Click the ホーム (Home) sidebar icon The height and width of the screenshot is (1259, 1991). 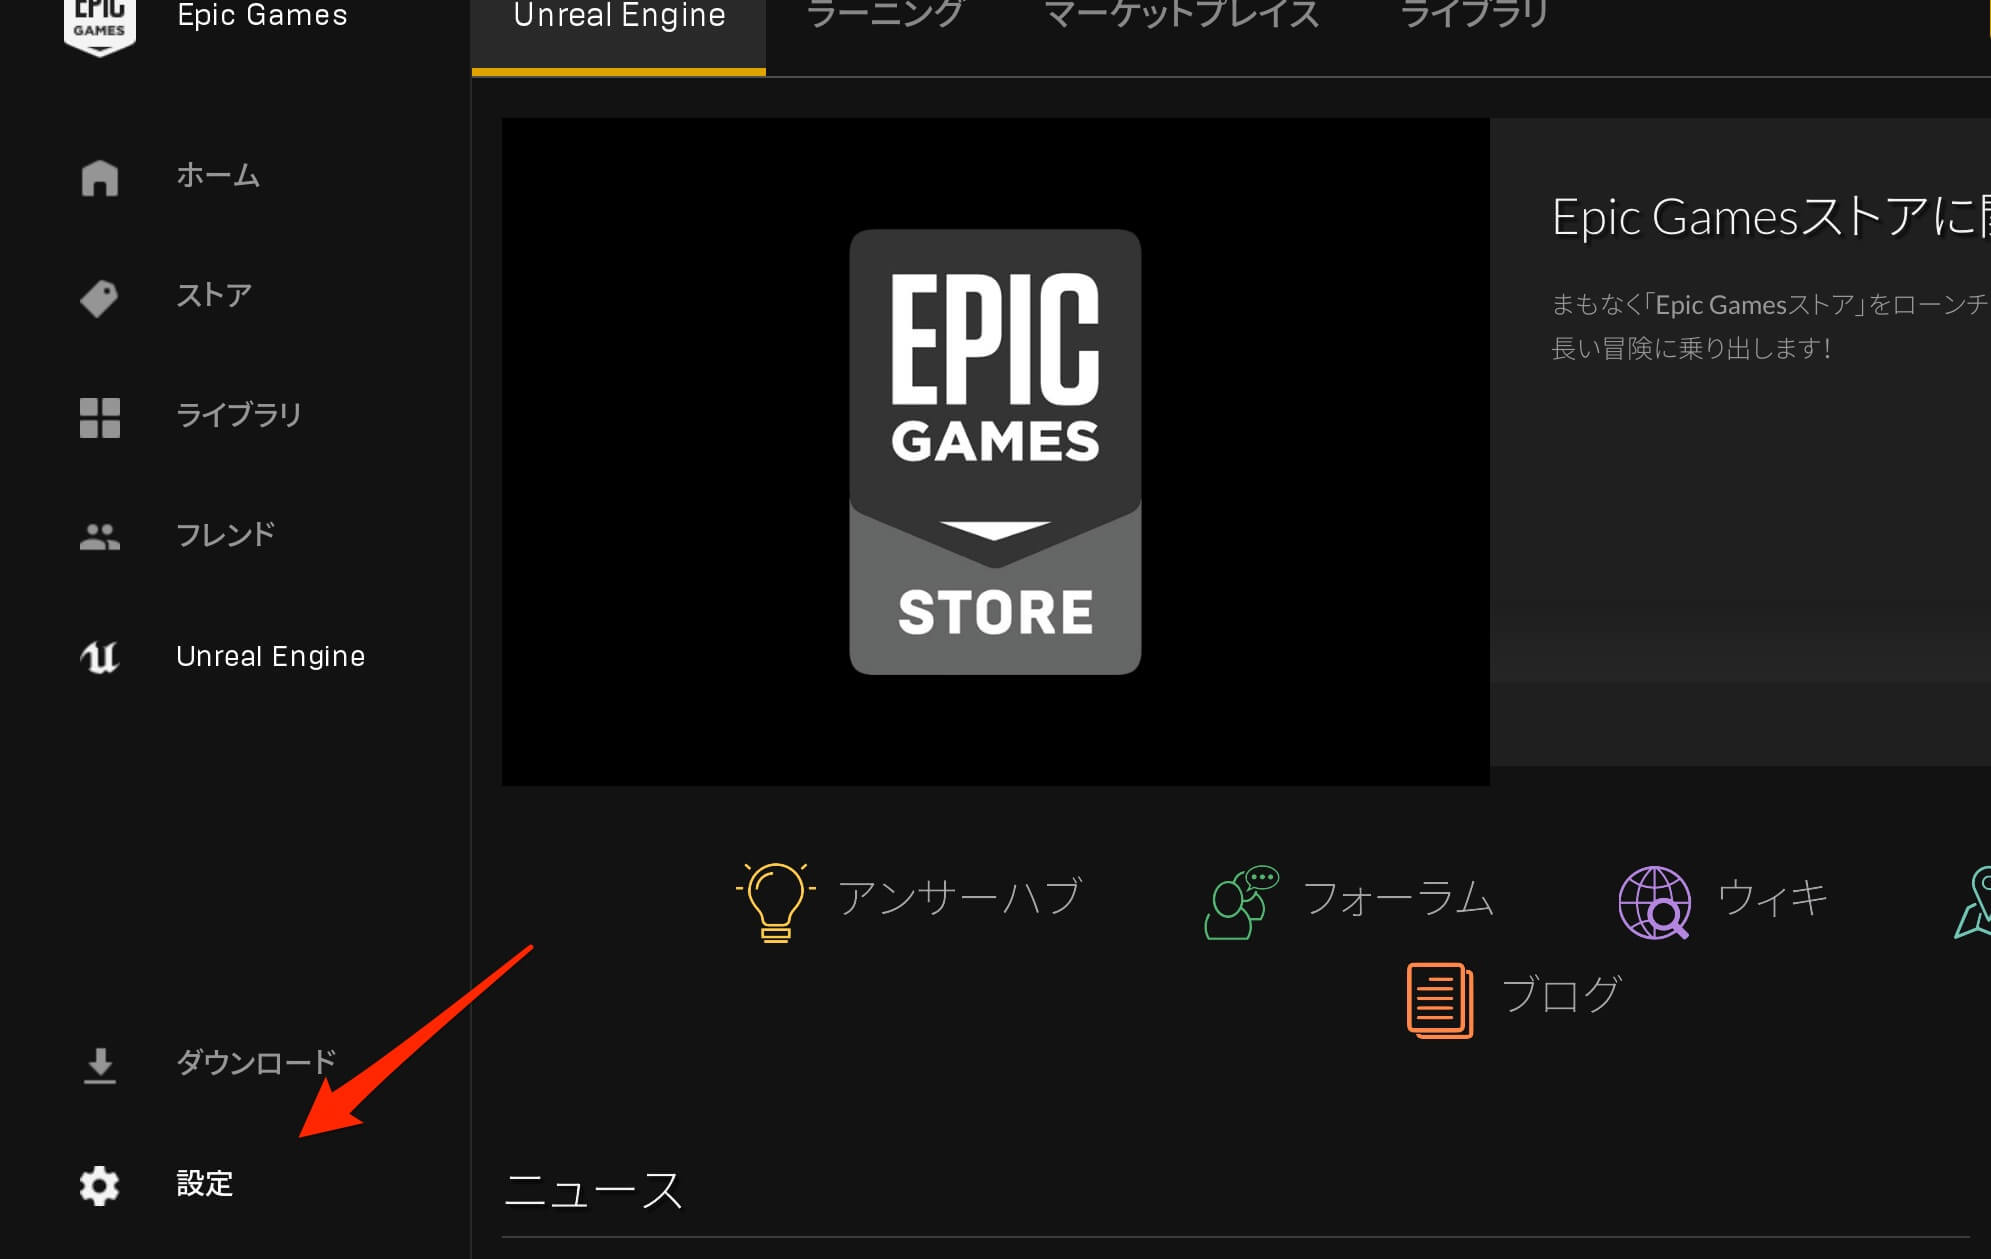coord(97,174)
